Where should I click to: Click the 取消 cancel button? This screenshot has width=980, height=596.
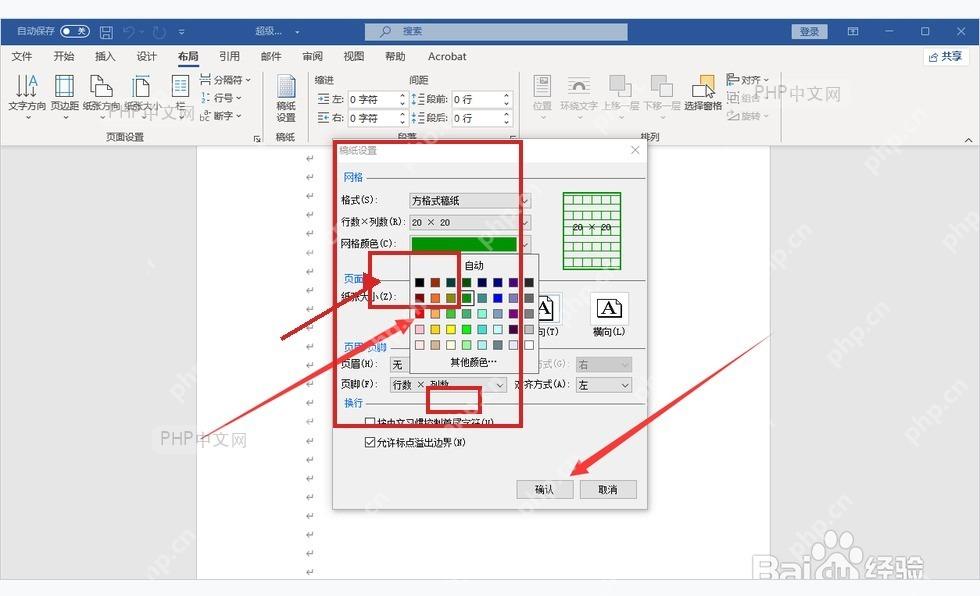click(x=608, y=489)
